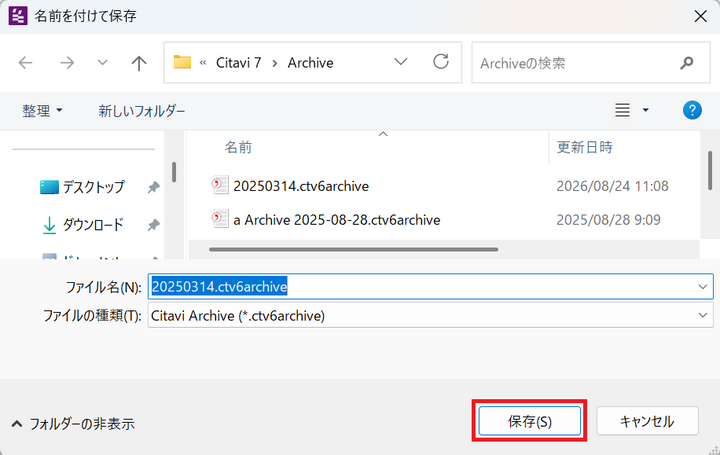Click the Back navigation arrow
The height and width of the screenshot is (455, 720).
[x=25, y=62]
